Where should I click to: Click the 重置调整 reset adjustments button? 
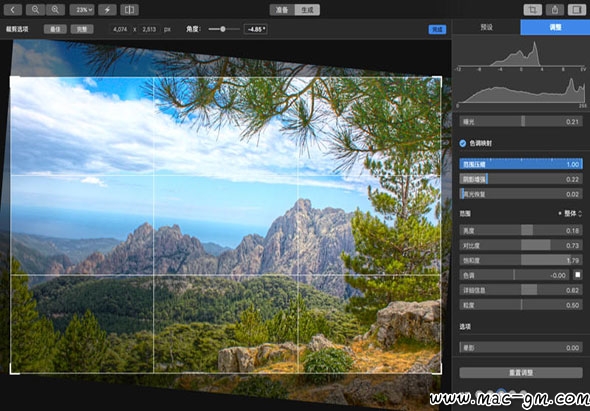[521, 373]
